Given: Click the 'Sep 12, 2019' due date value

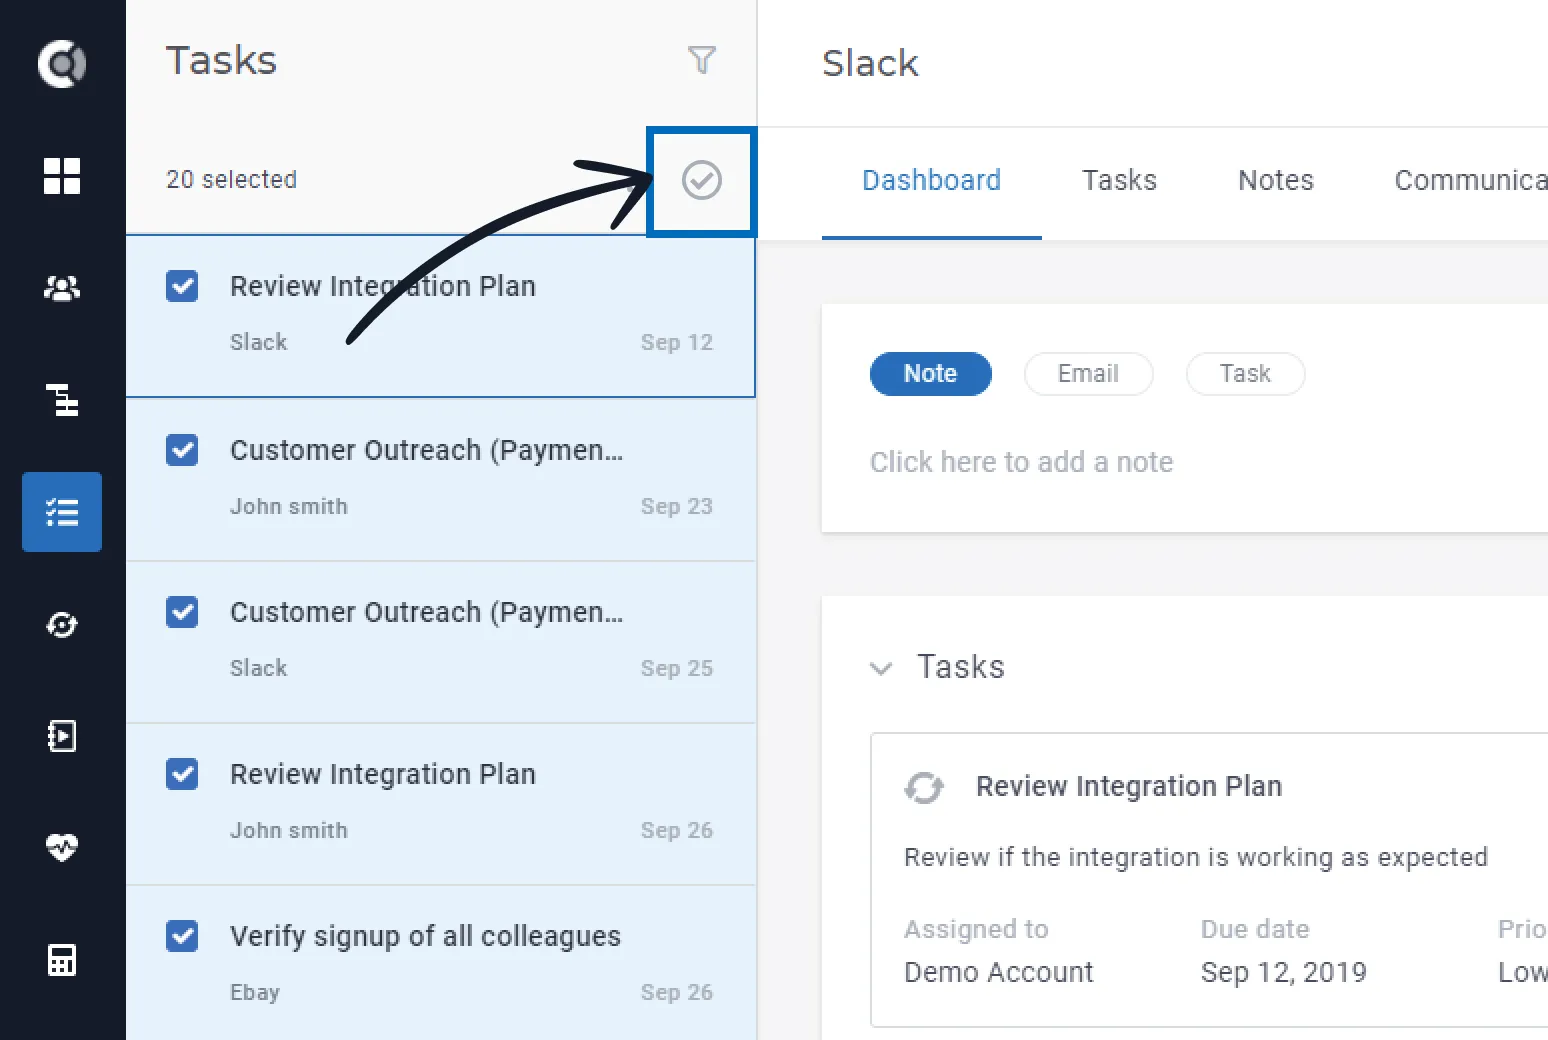Looking at the screenshot, I should [x=1284, y=972].
